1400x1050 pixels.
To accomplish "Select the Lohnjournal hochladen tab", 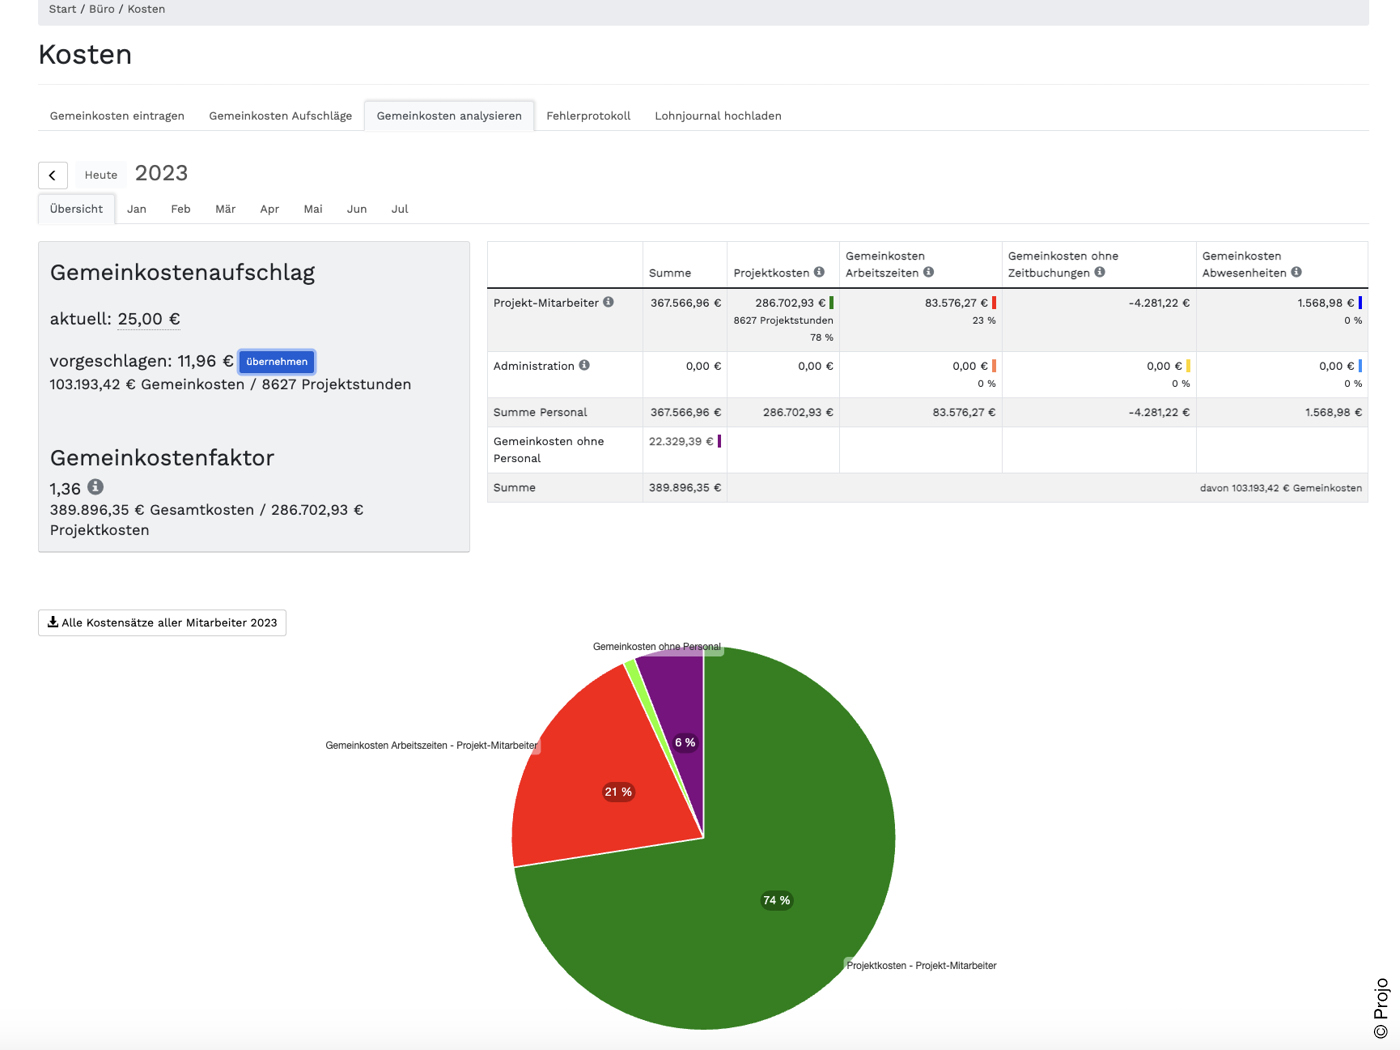I will [x=718, y=116].
